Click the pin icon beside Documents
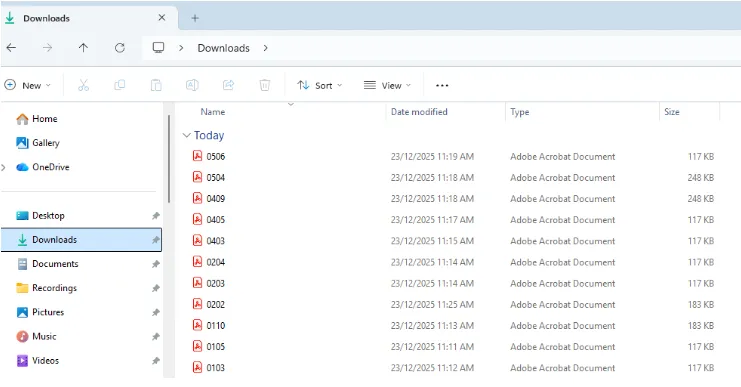 pyautogui.click(x=155, y=264)
